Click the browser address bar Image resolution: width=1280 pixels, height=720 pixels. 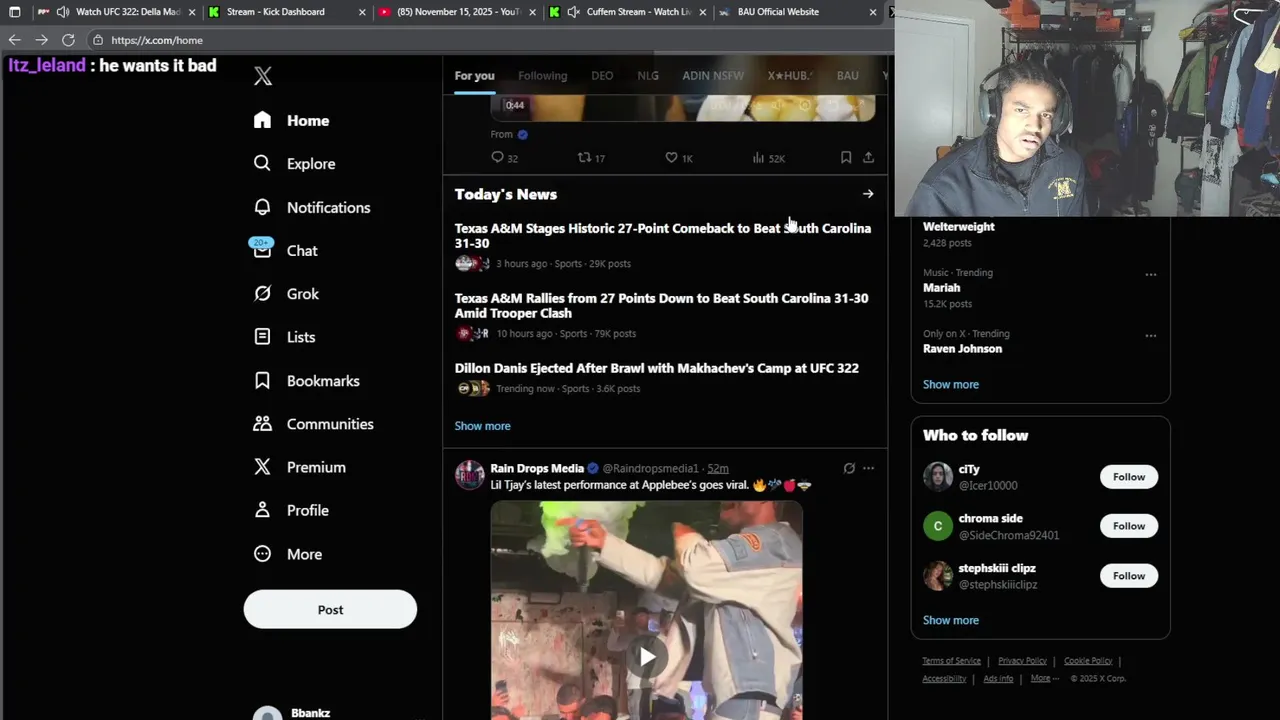pyautogui.click(x=490, y=40)
